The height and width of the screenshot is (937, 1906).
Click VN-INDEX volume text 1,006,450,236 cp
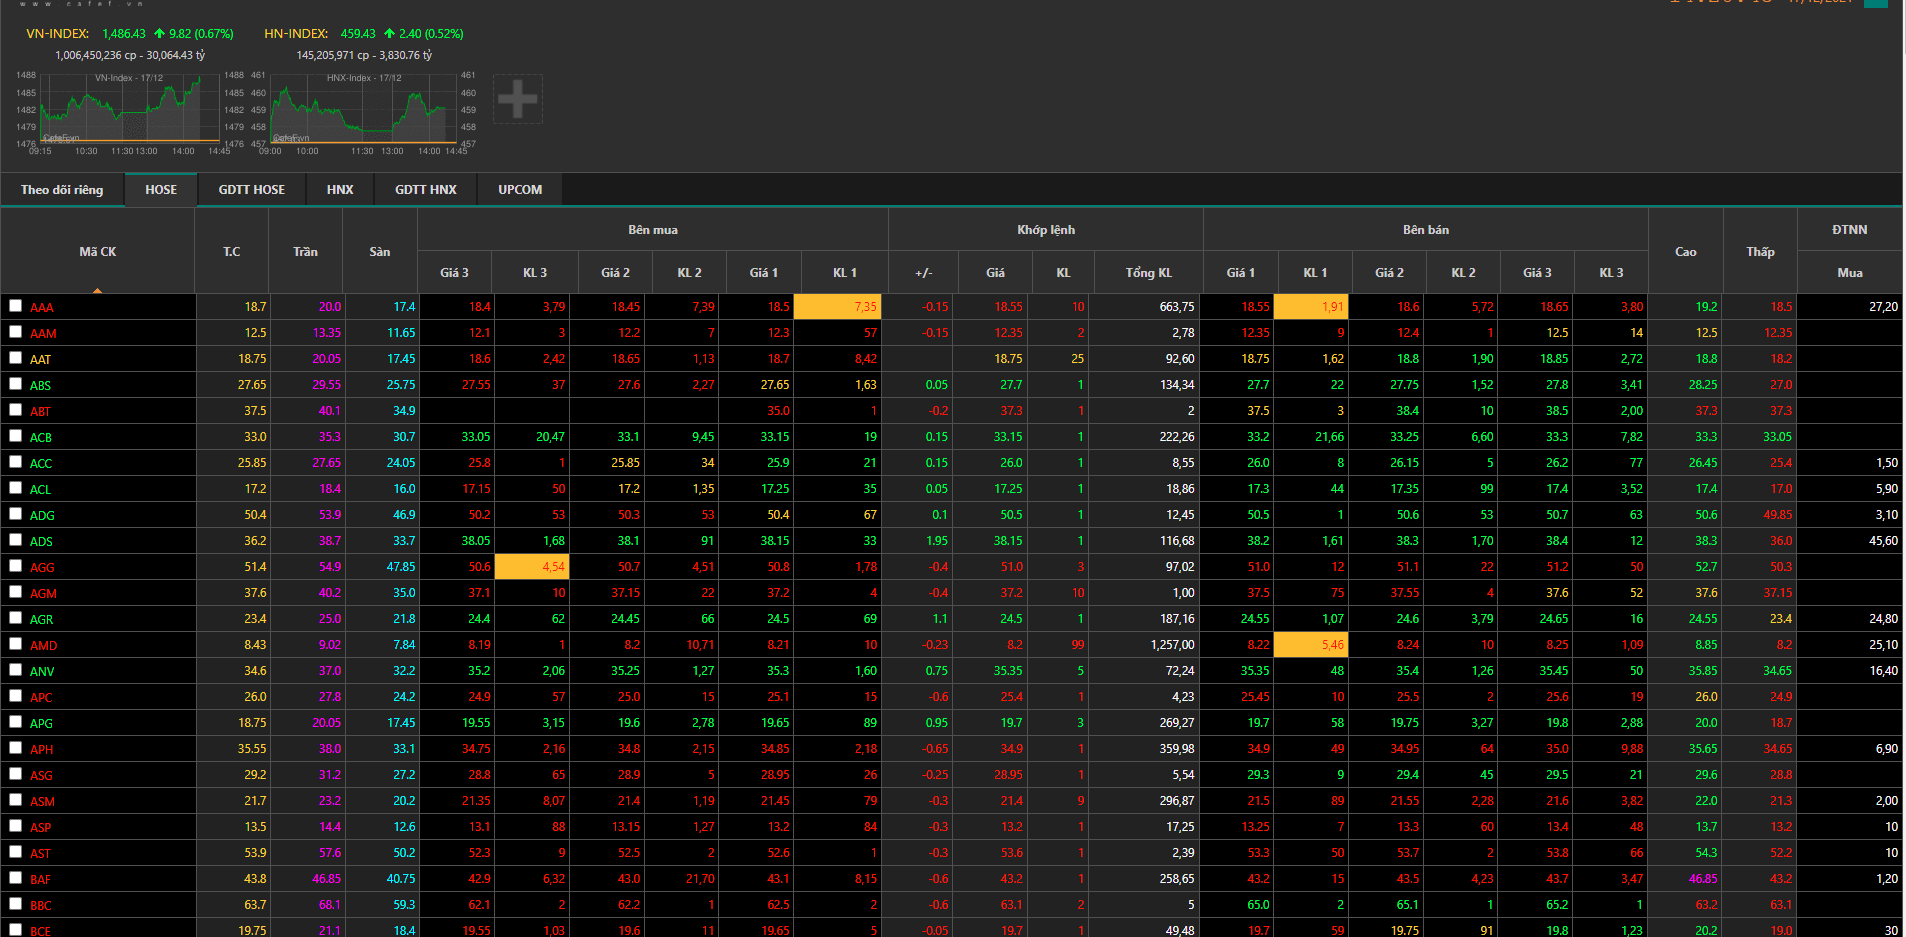click(x=96, y=55)
